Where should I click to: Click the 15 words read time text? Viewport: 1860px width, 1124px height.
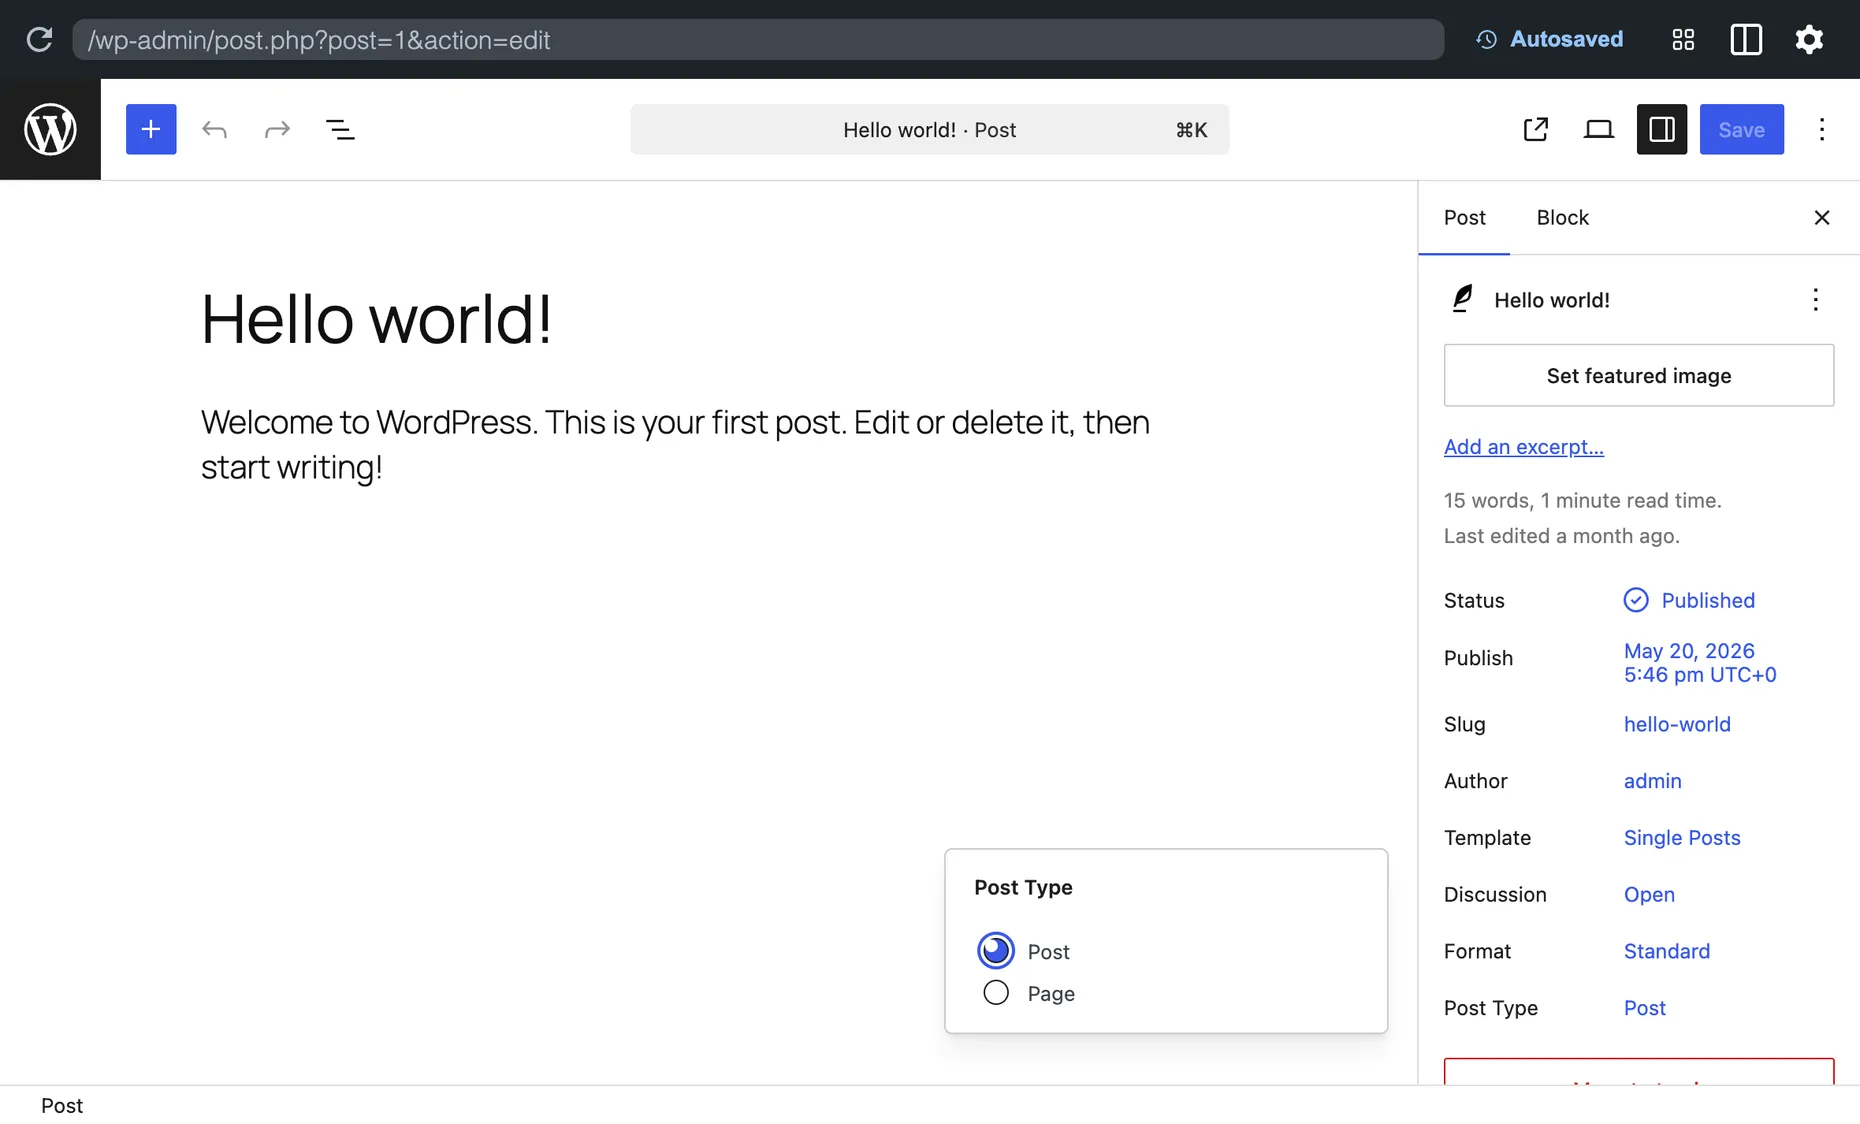pyautogui.click(x=1582, y=500)
